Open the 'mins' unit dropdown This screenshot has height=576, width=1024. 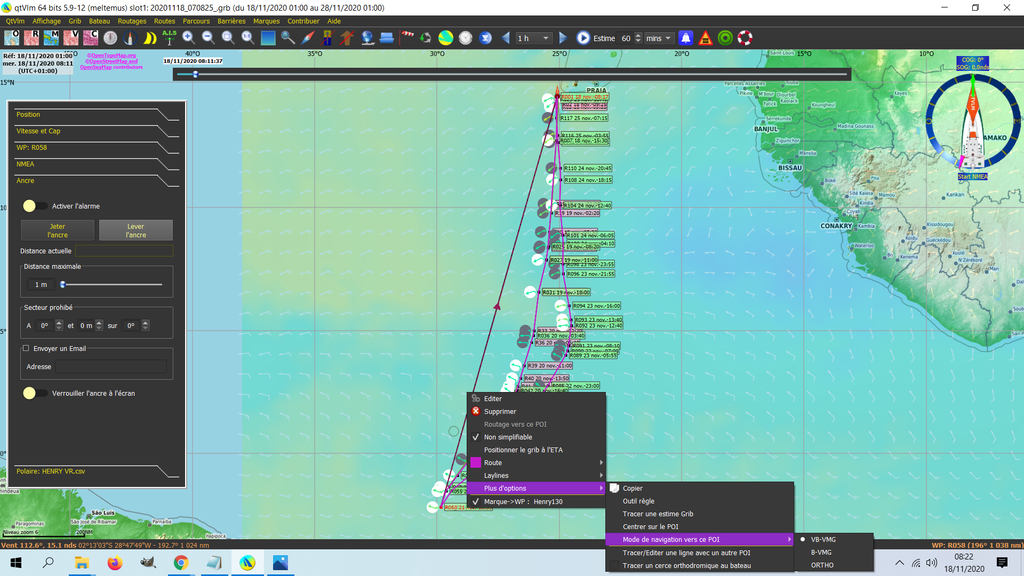(658, 38)
